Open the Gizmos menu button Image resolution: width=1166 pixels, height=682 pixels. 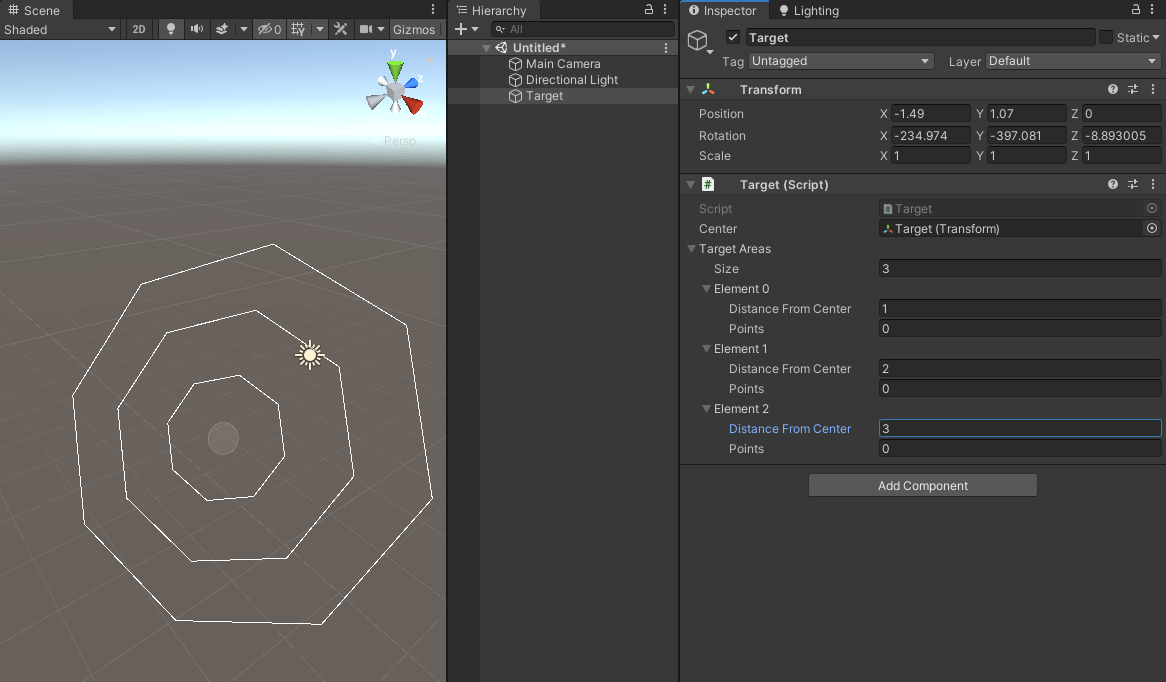pos(413,29)
